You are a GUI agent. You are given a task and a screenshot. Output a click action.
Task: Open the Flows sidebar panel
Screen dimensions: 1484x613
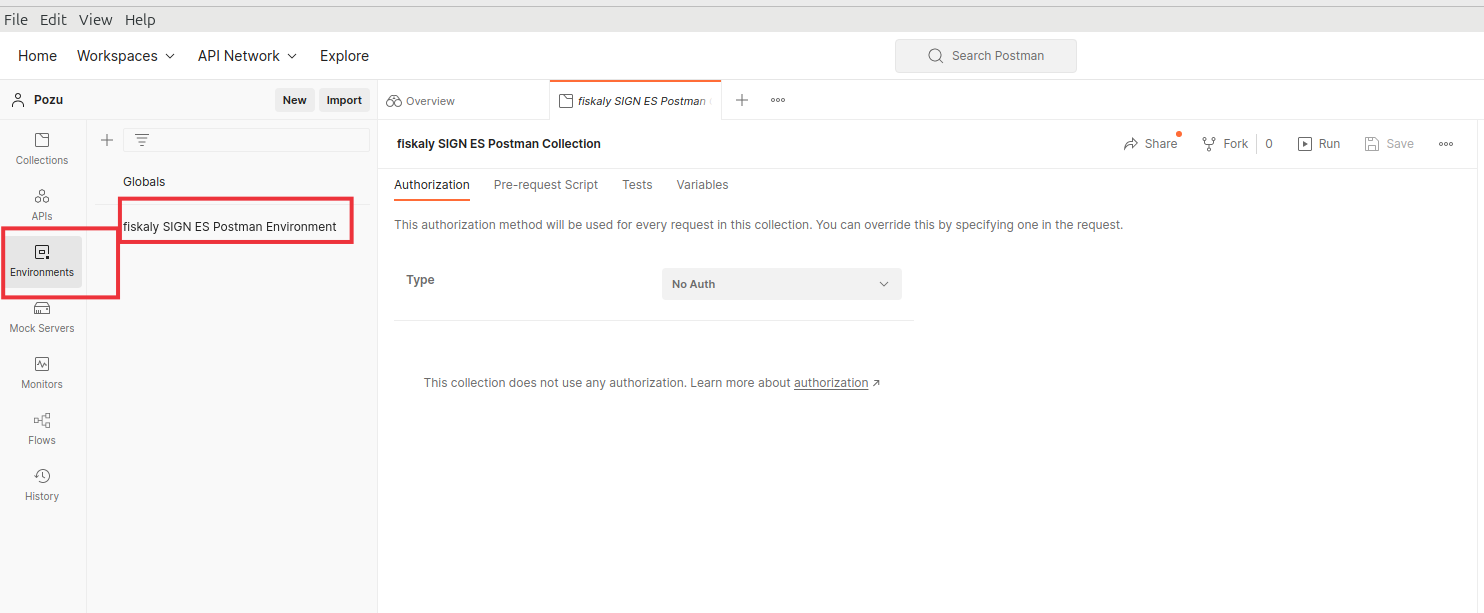click(42, 429)
